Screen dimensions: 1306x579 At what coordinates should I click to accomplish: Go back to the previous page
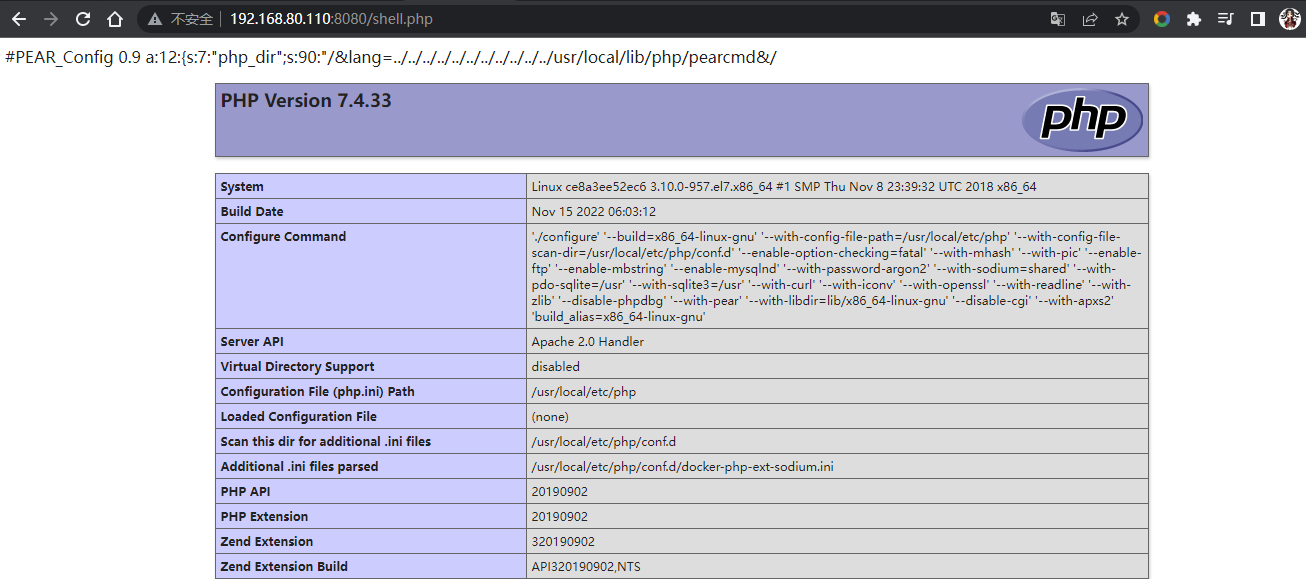[19, 19]
